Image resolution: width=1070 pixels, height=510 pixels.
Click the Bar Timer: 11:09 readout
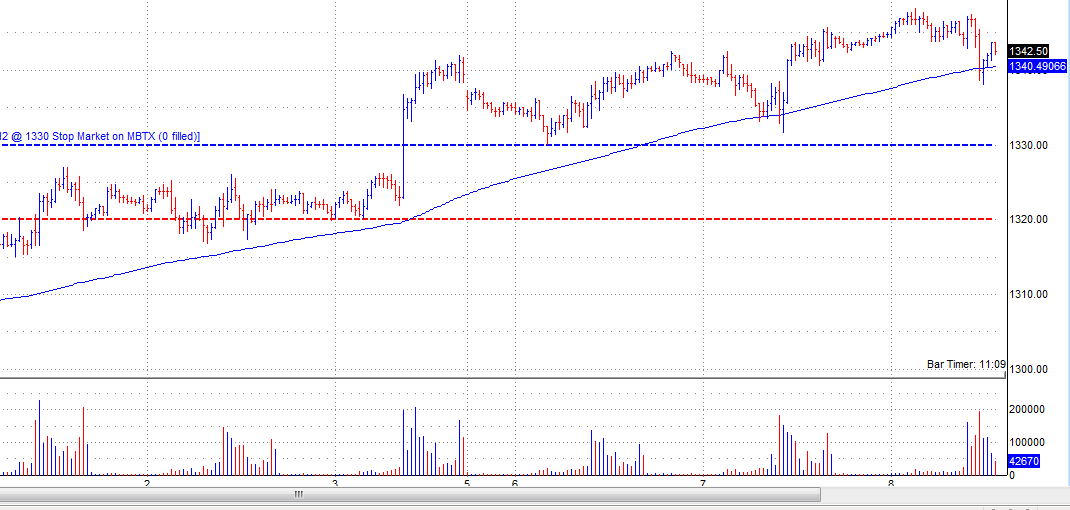click(966, 365)
